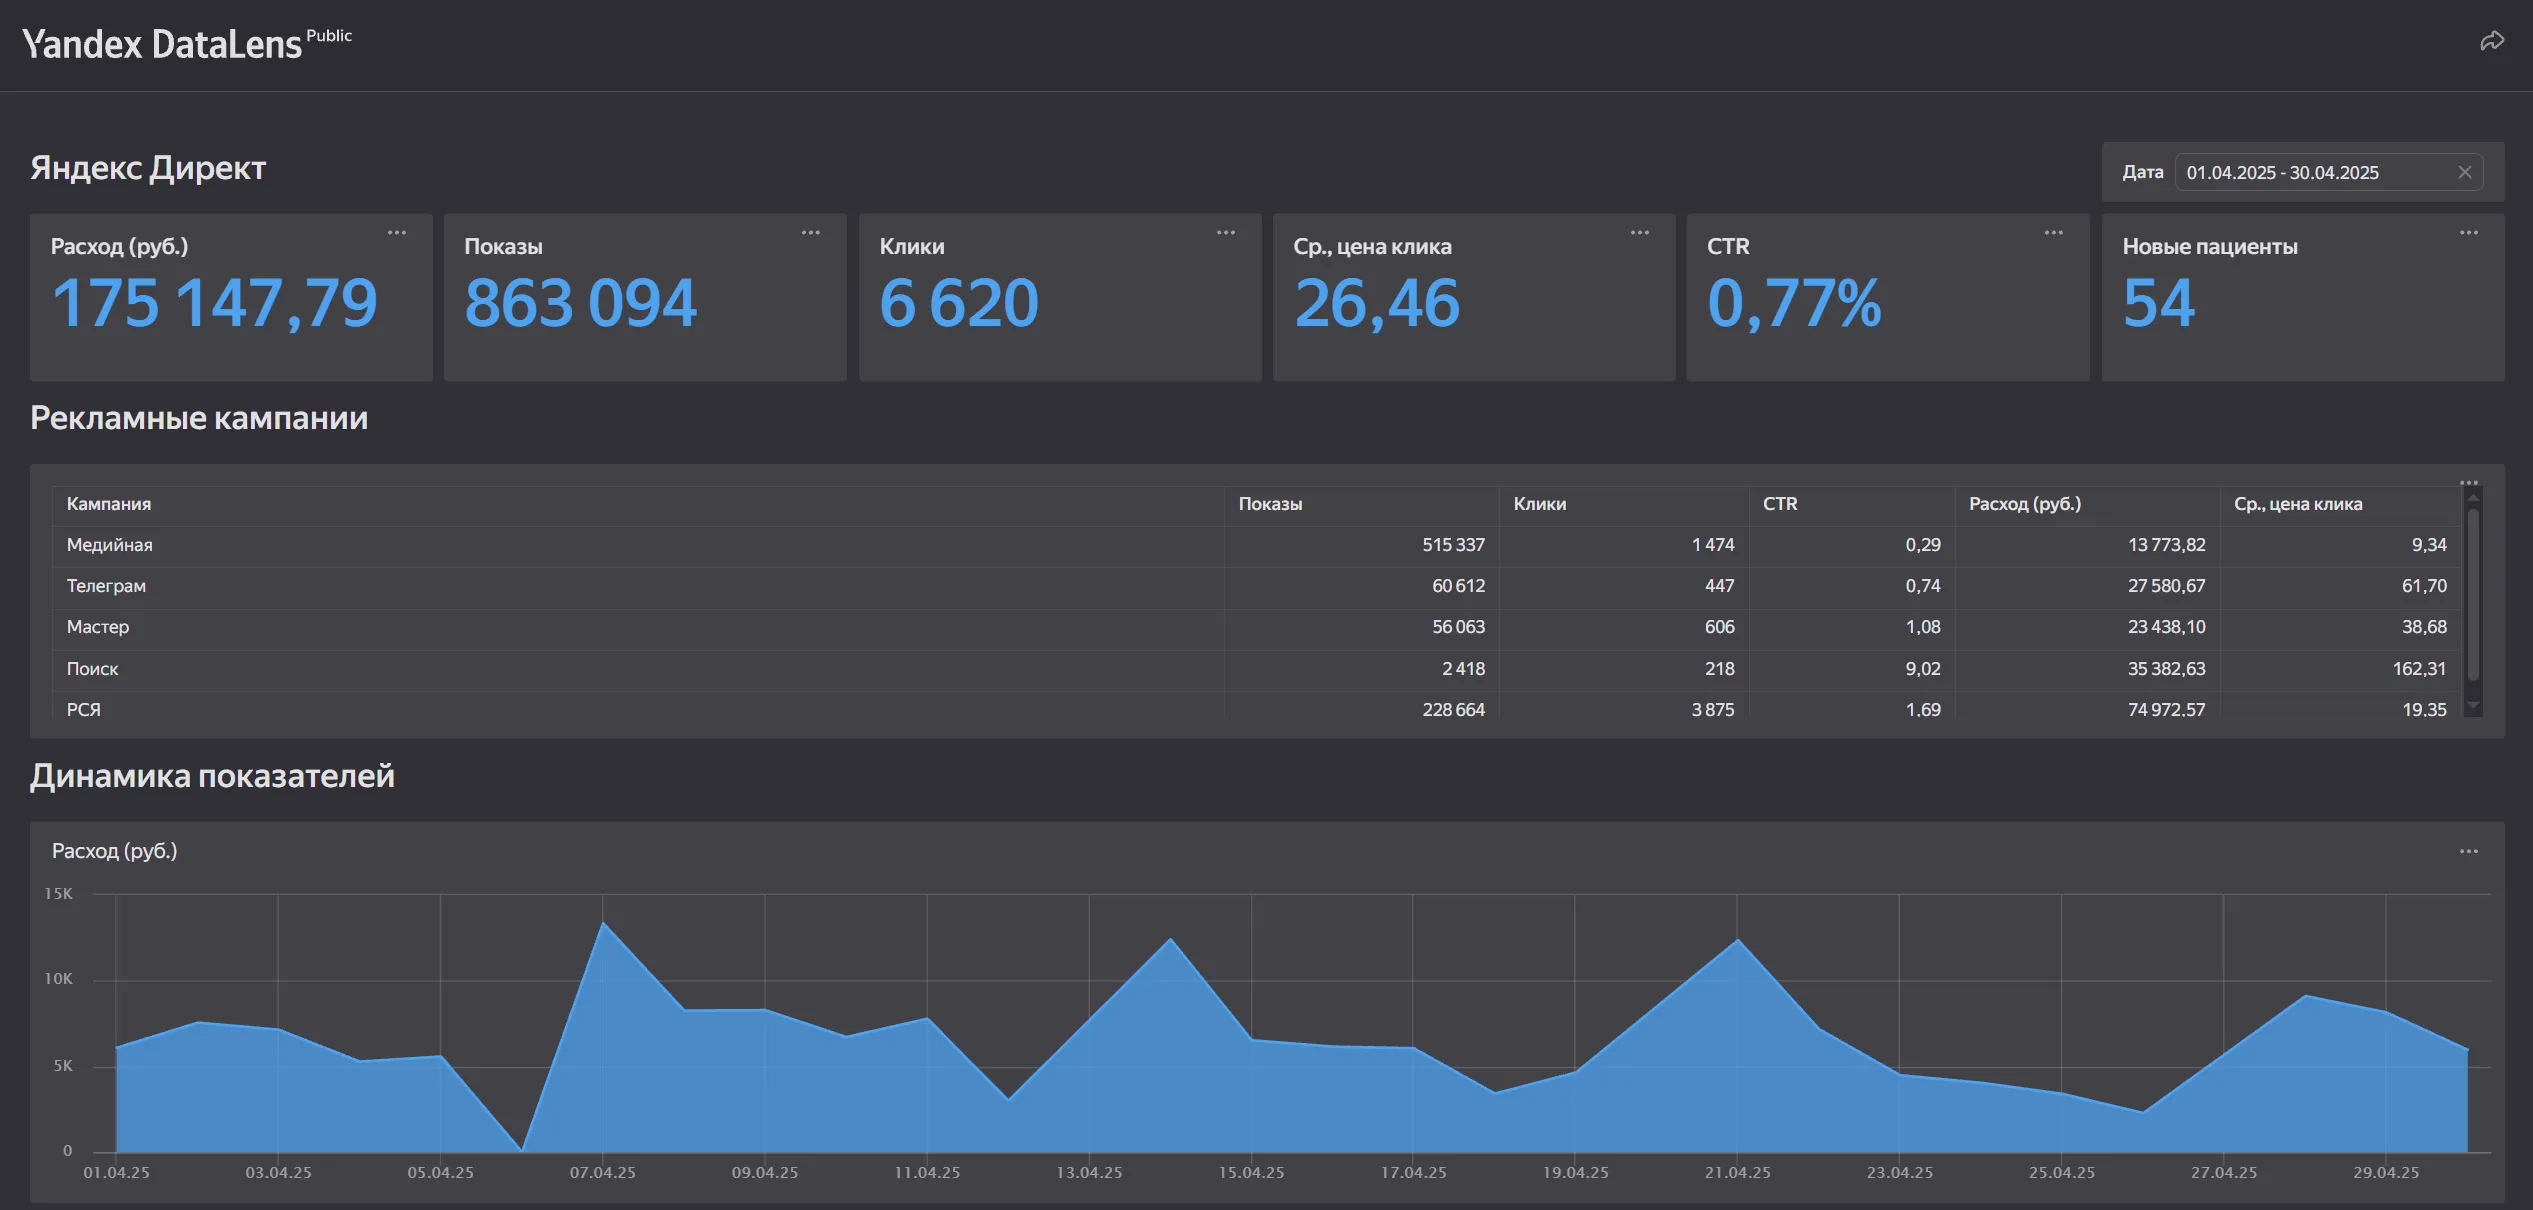Viewport: 2533px width, 1210px height.
Task: Click the 07.04.25 peak on the chart
Action: click(603, 924)
